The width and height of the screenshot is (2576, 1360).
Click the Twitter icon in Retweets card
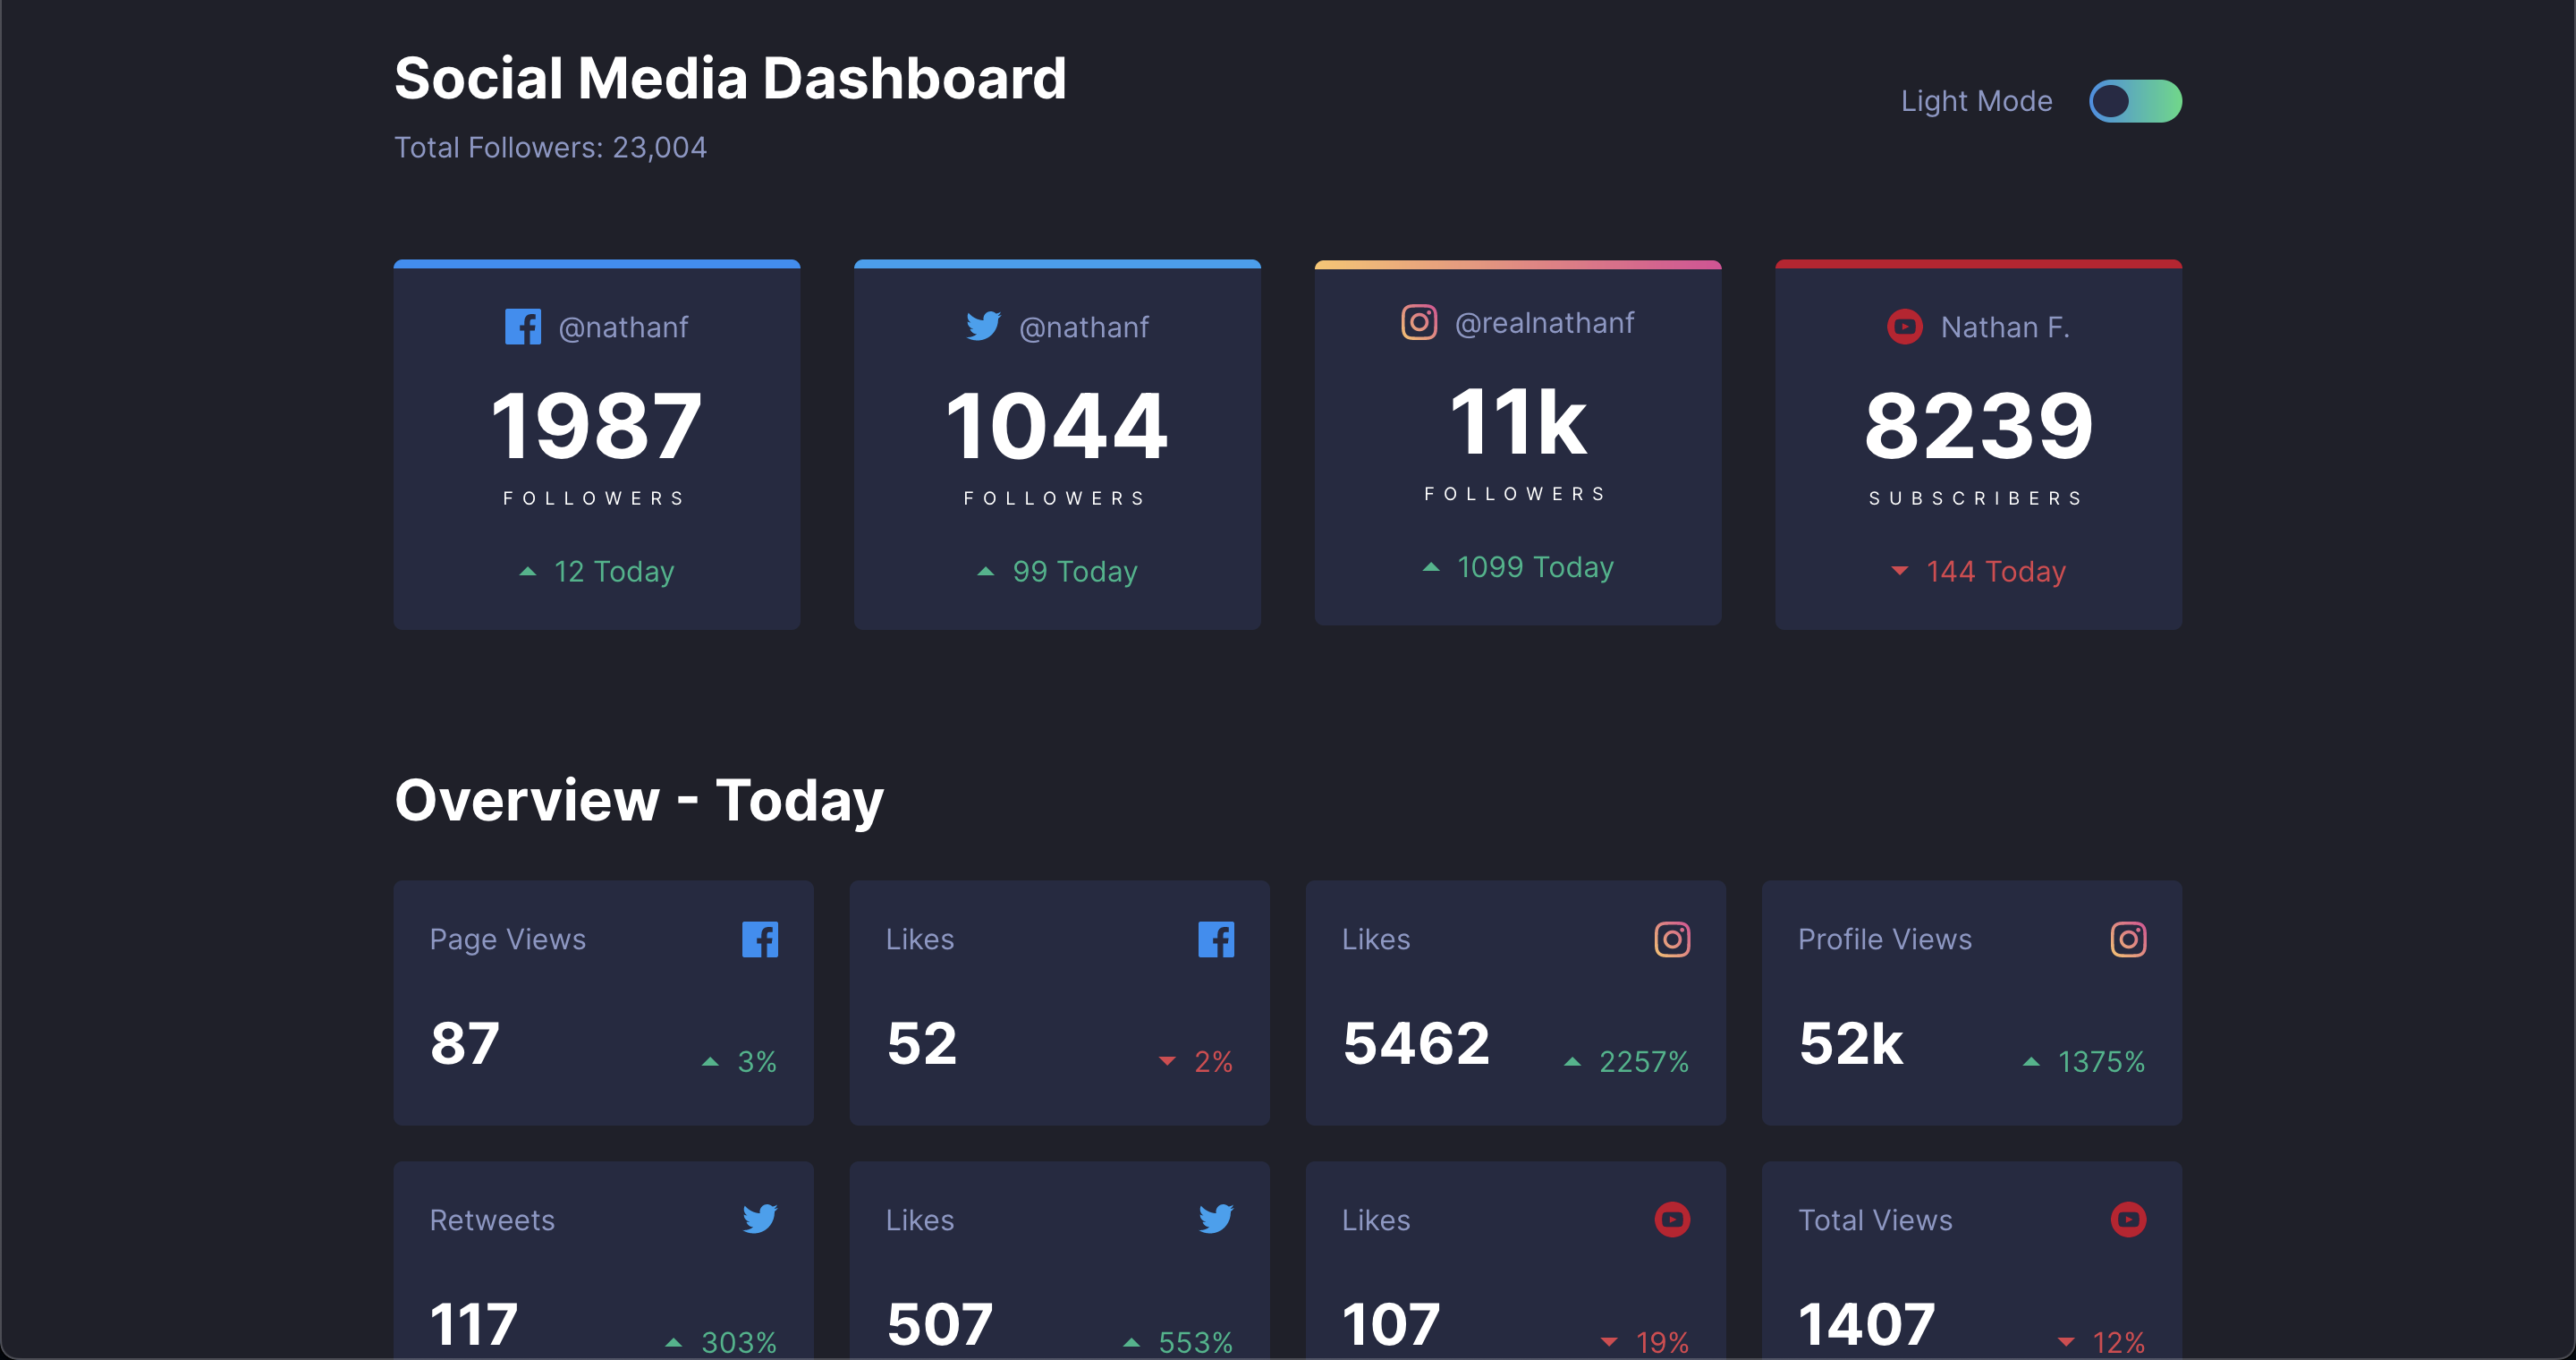(x=760, y=1219)
